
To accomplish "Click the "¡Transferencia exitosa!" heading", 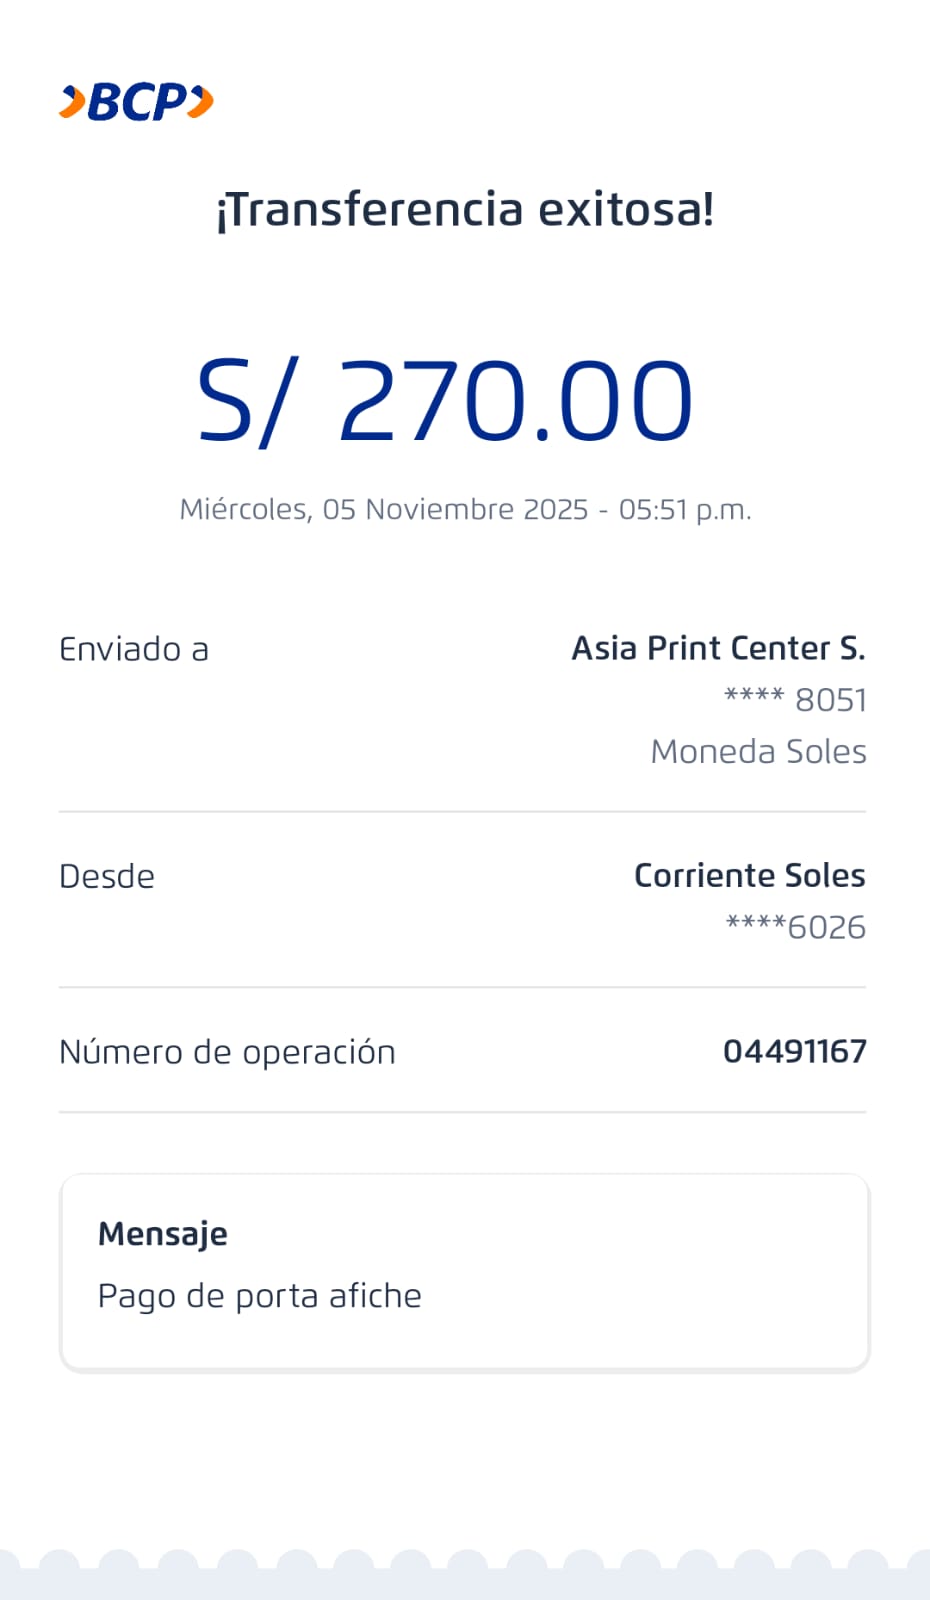I will [x=465, y=210].
